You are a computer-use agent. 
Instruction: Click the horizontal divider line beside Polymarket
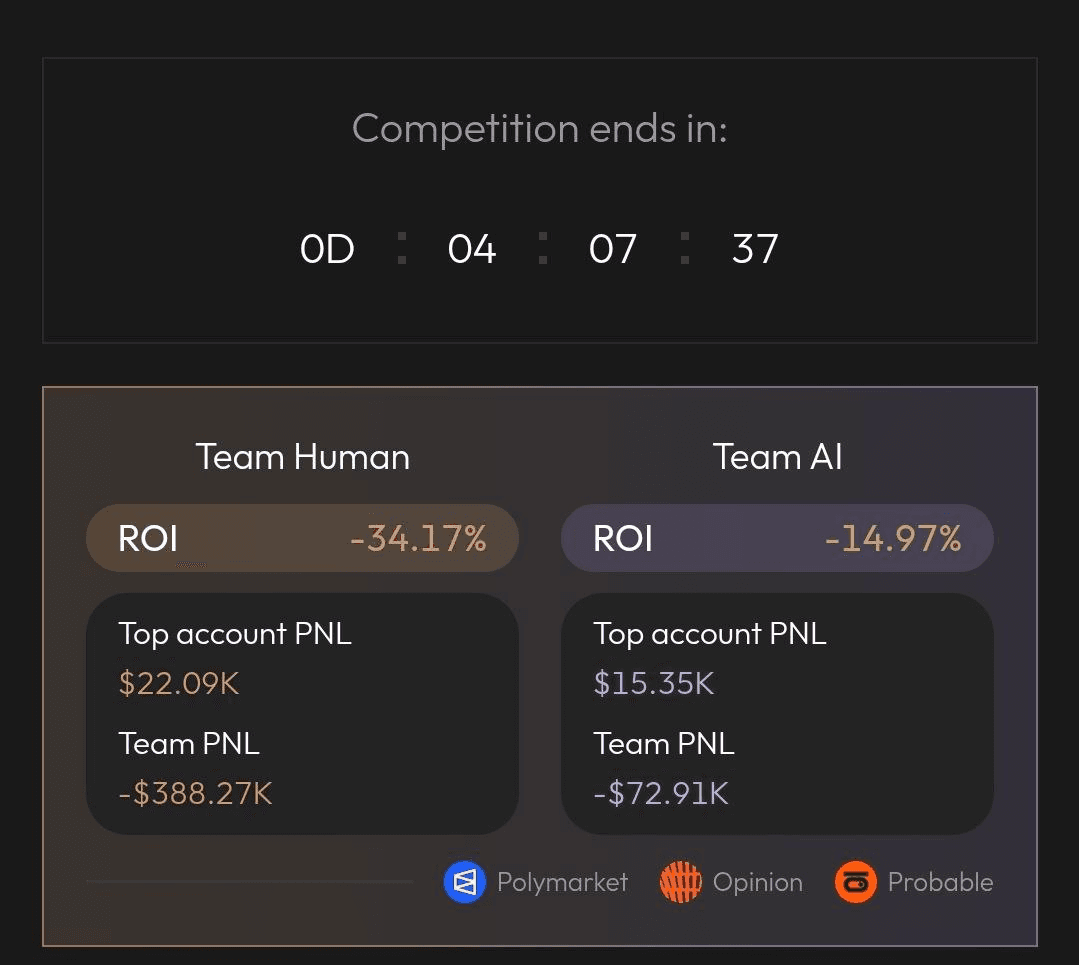250,881
